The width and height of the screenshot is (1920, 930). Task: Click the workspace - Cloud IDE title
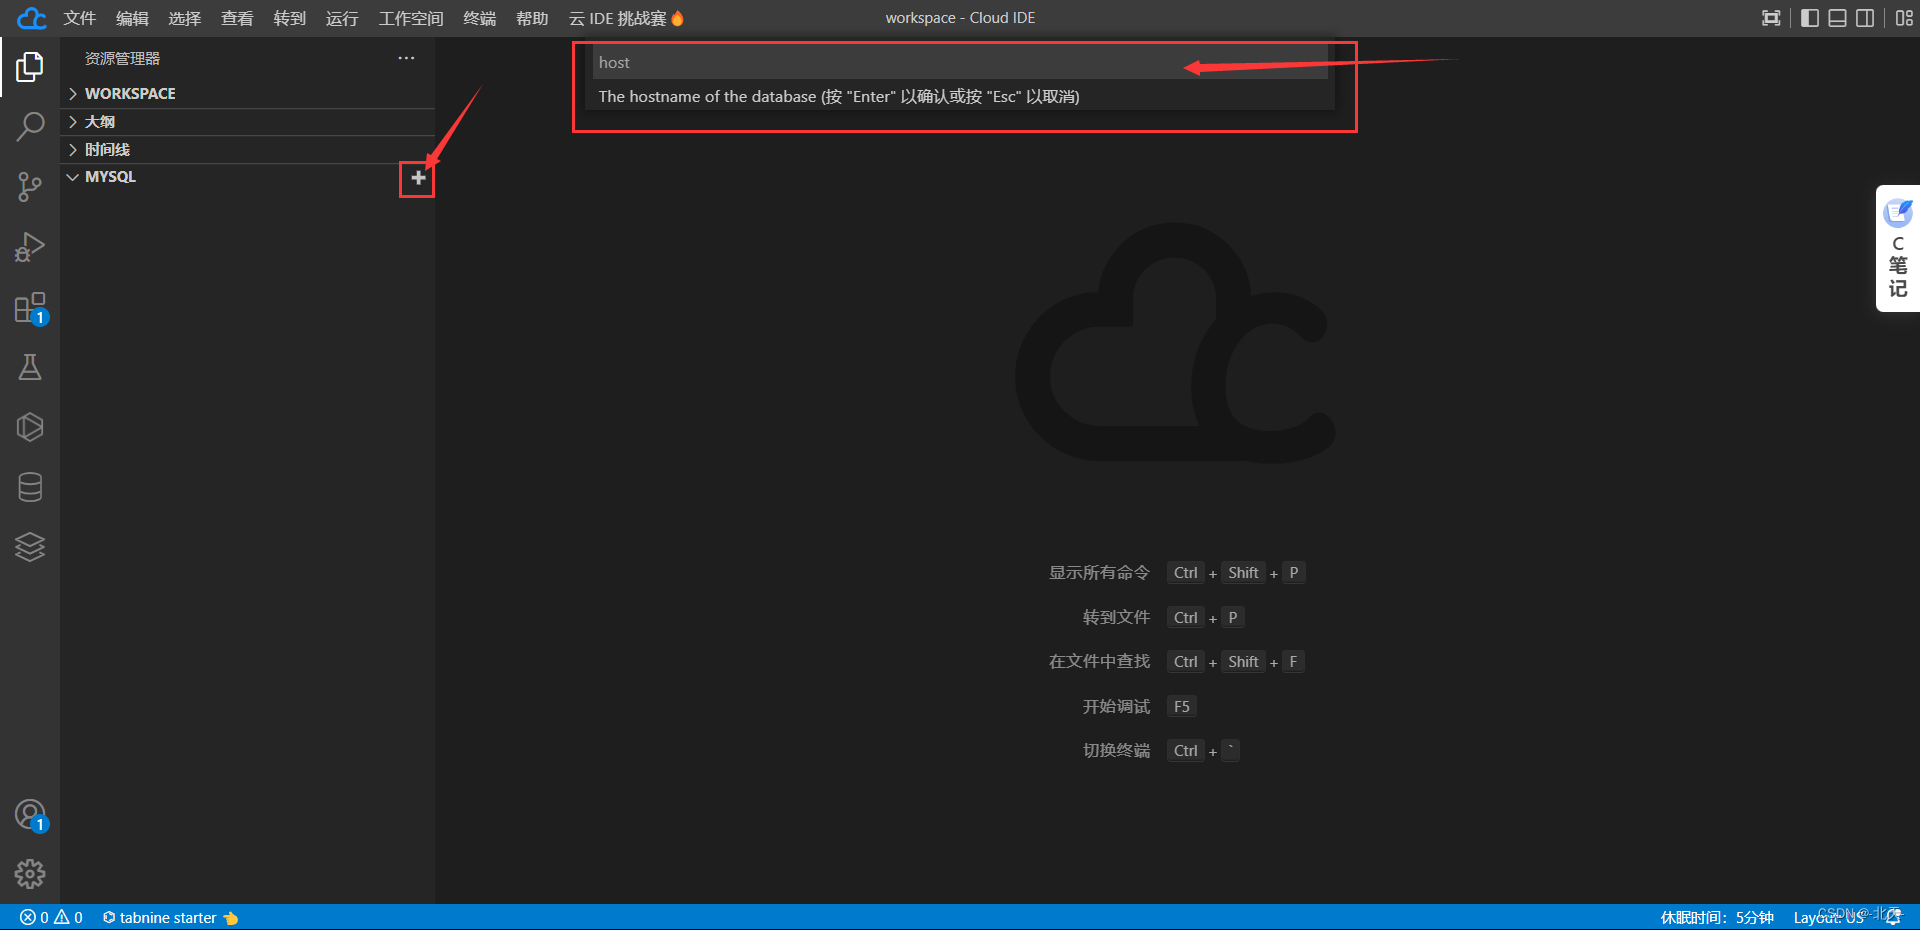[x=960, y=18]
